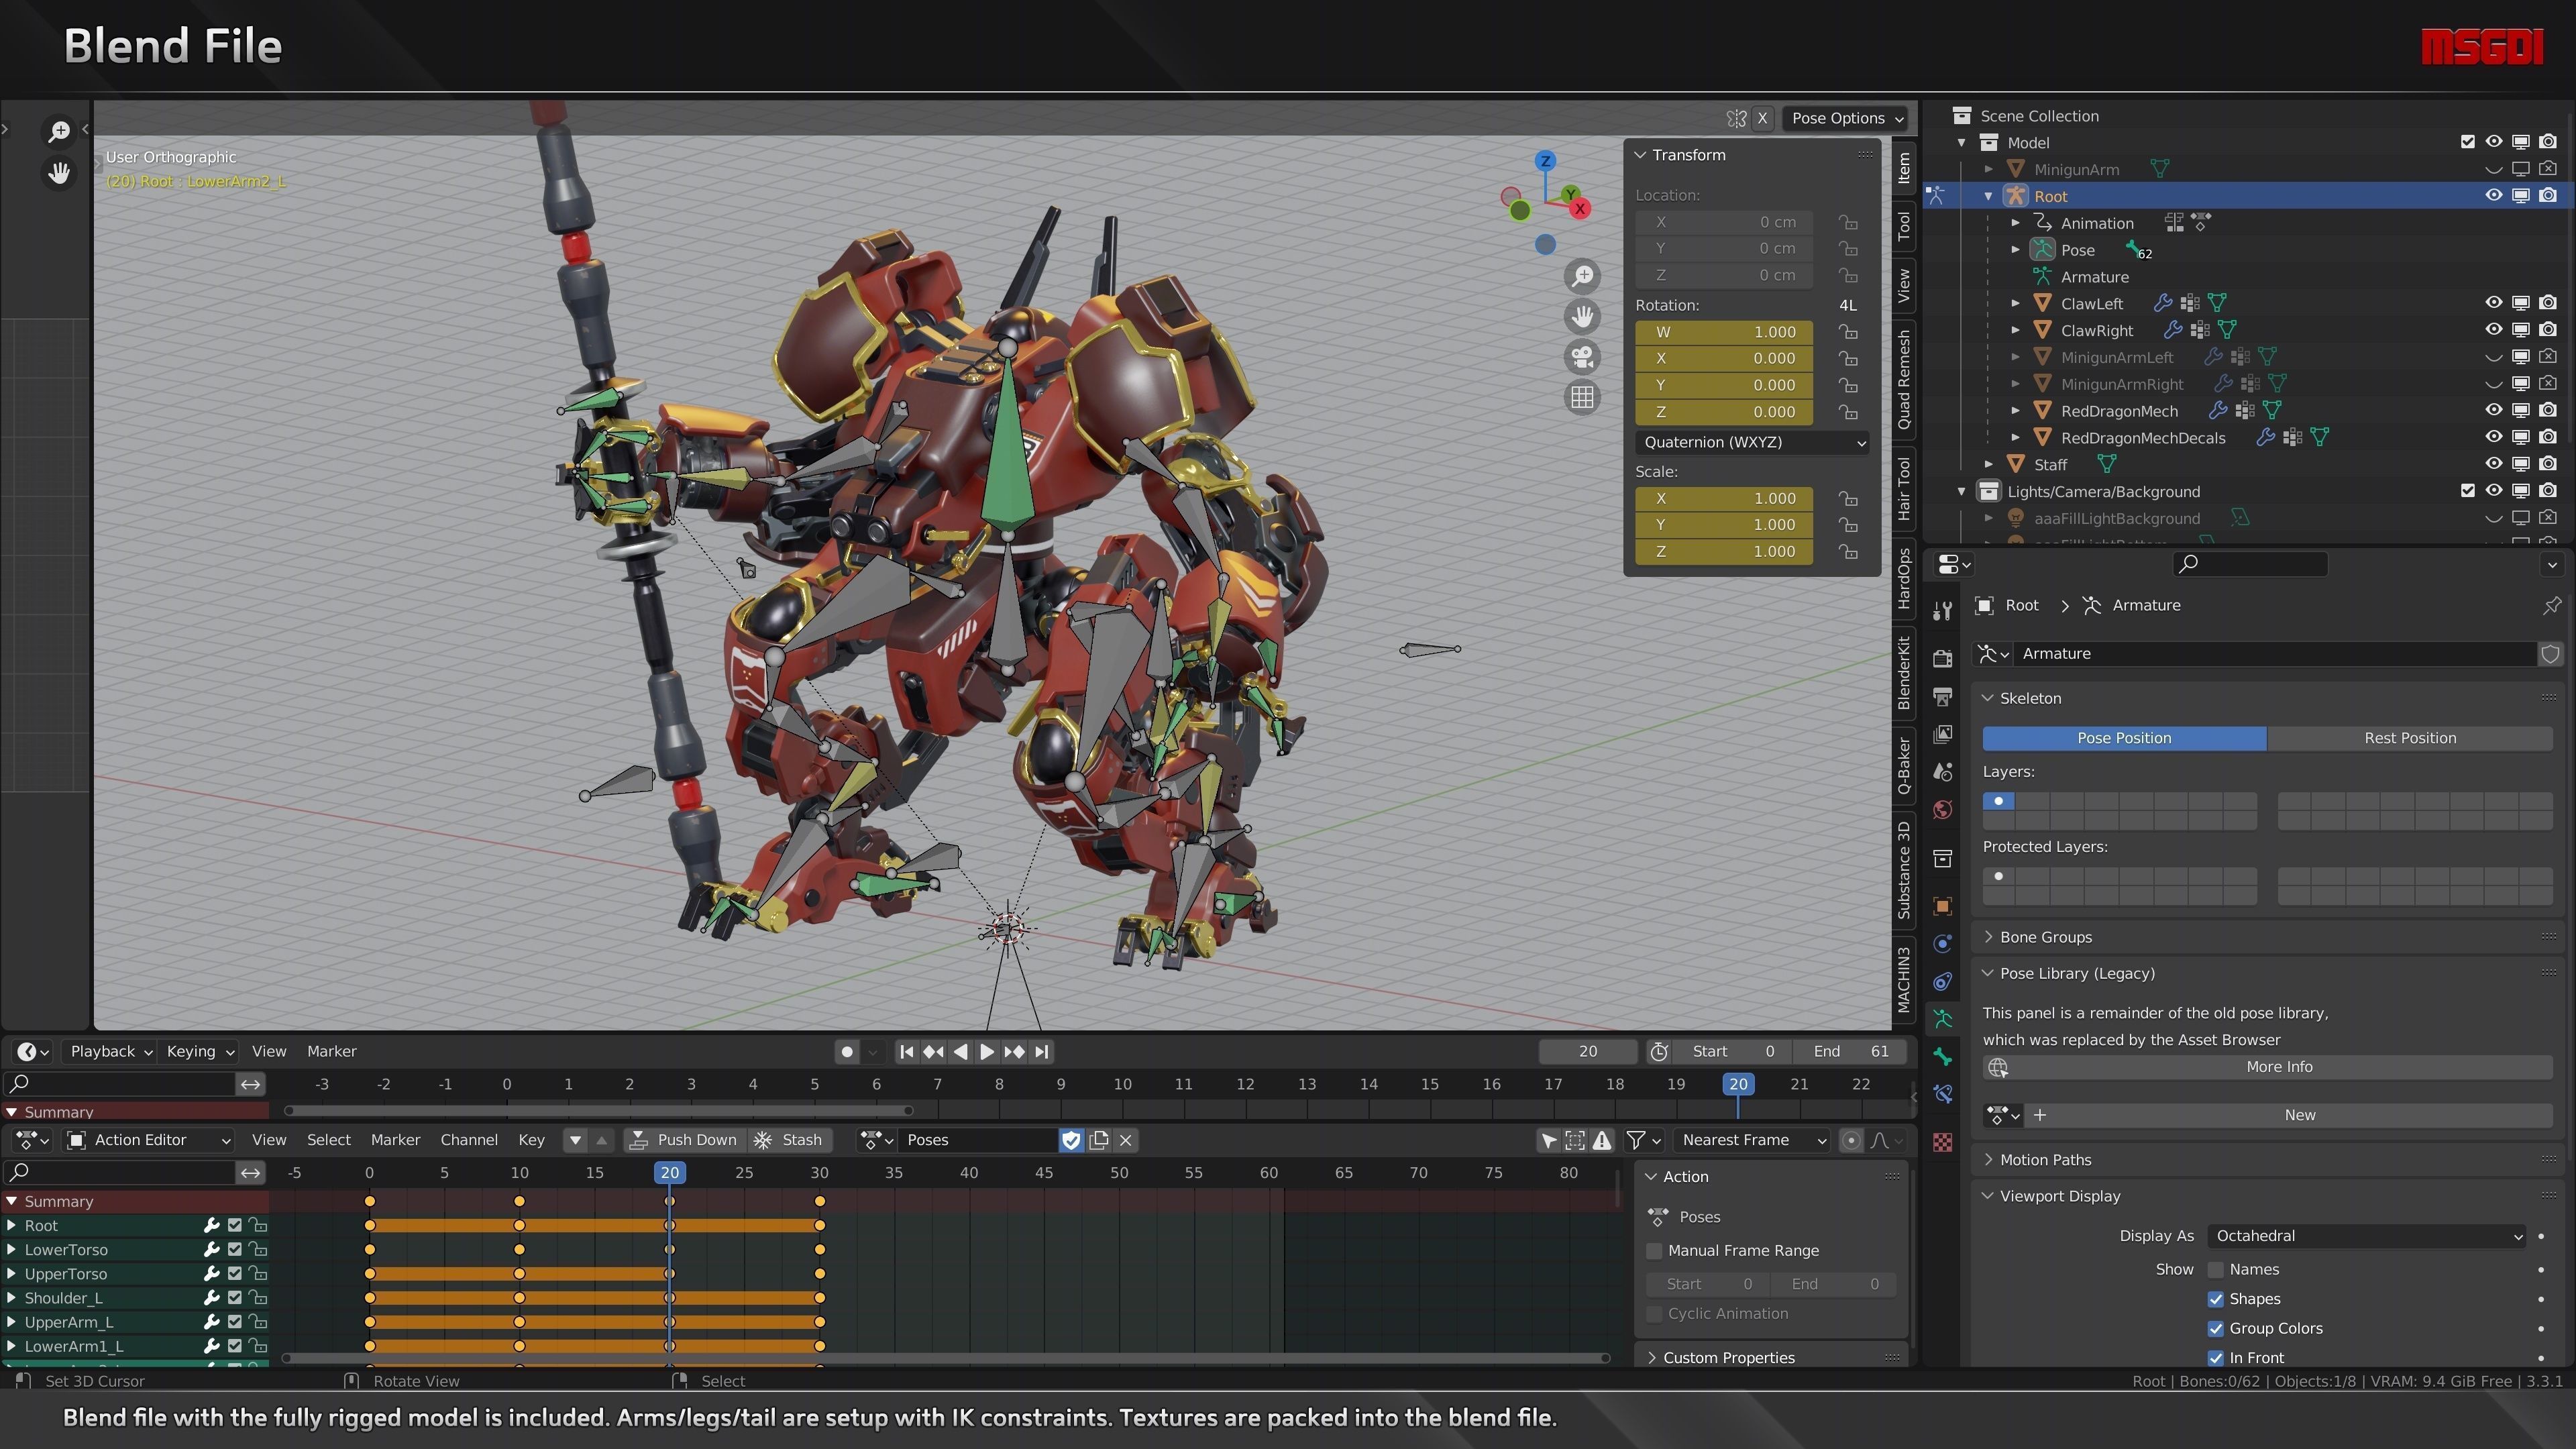Open the Octahedral Display As dropdown
Viewport: 2576px width, 1449px height.
click(x=2367, y=1236)
